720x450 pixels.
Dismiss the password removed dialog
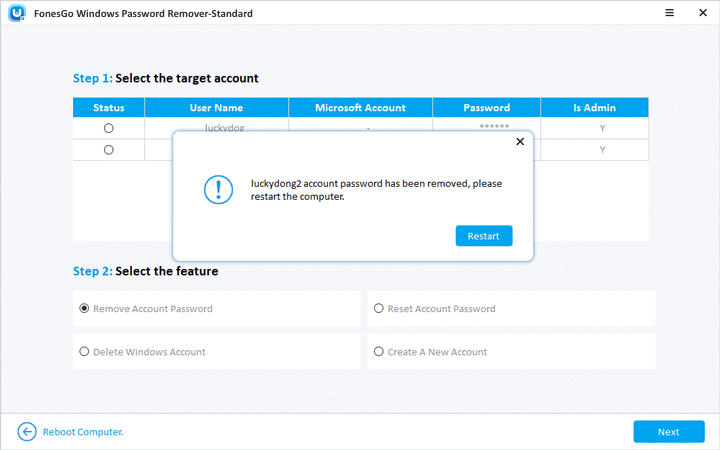point(520,141)
